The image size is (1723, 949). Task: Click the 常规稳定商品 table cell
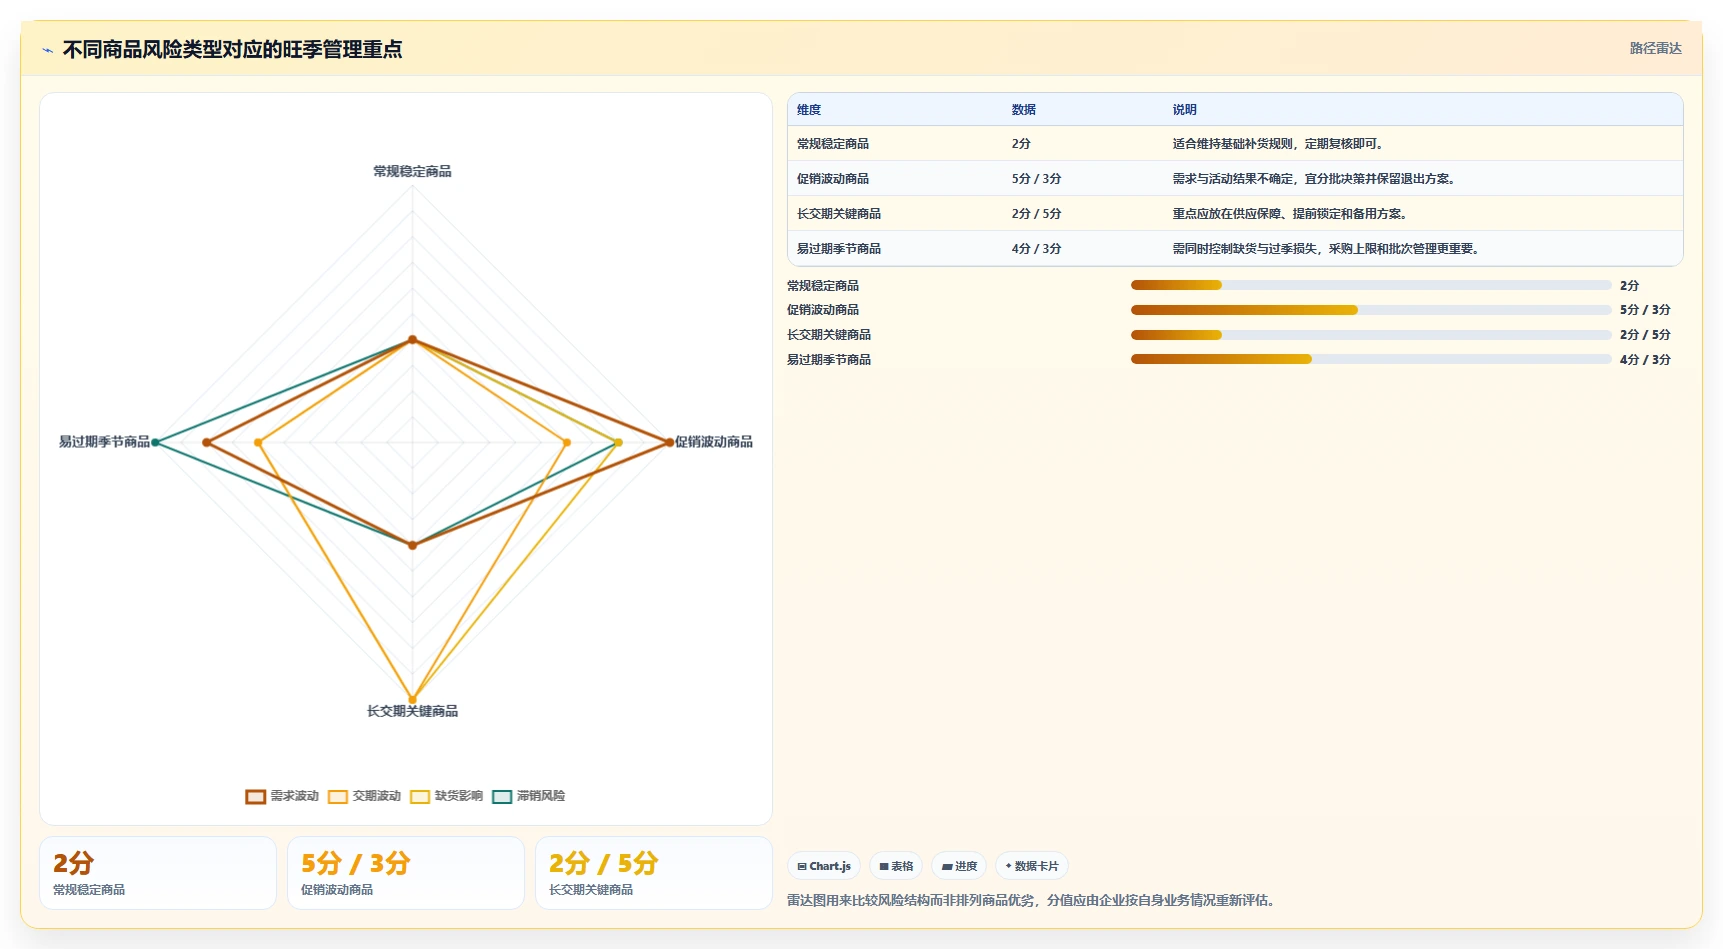click(833, 144)
